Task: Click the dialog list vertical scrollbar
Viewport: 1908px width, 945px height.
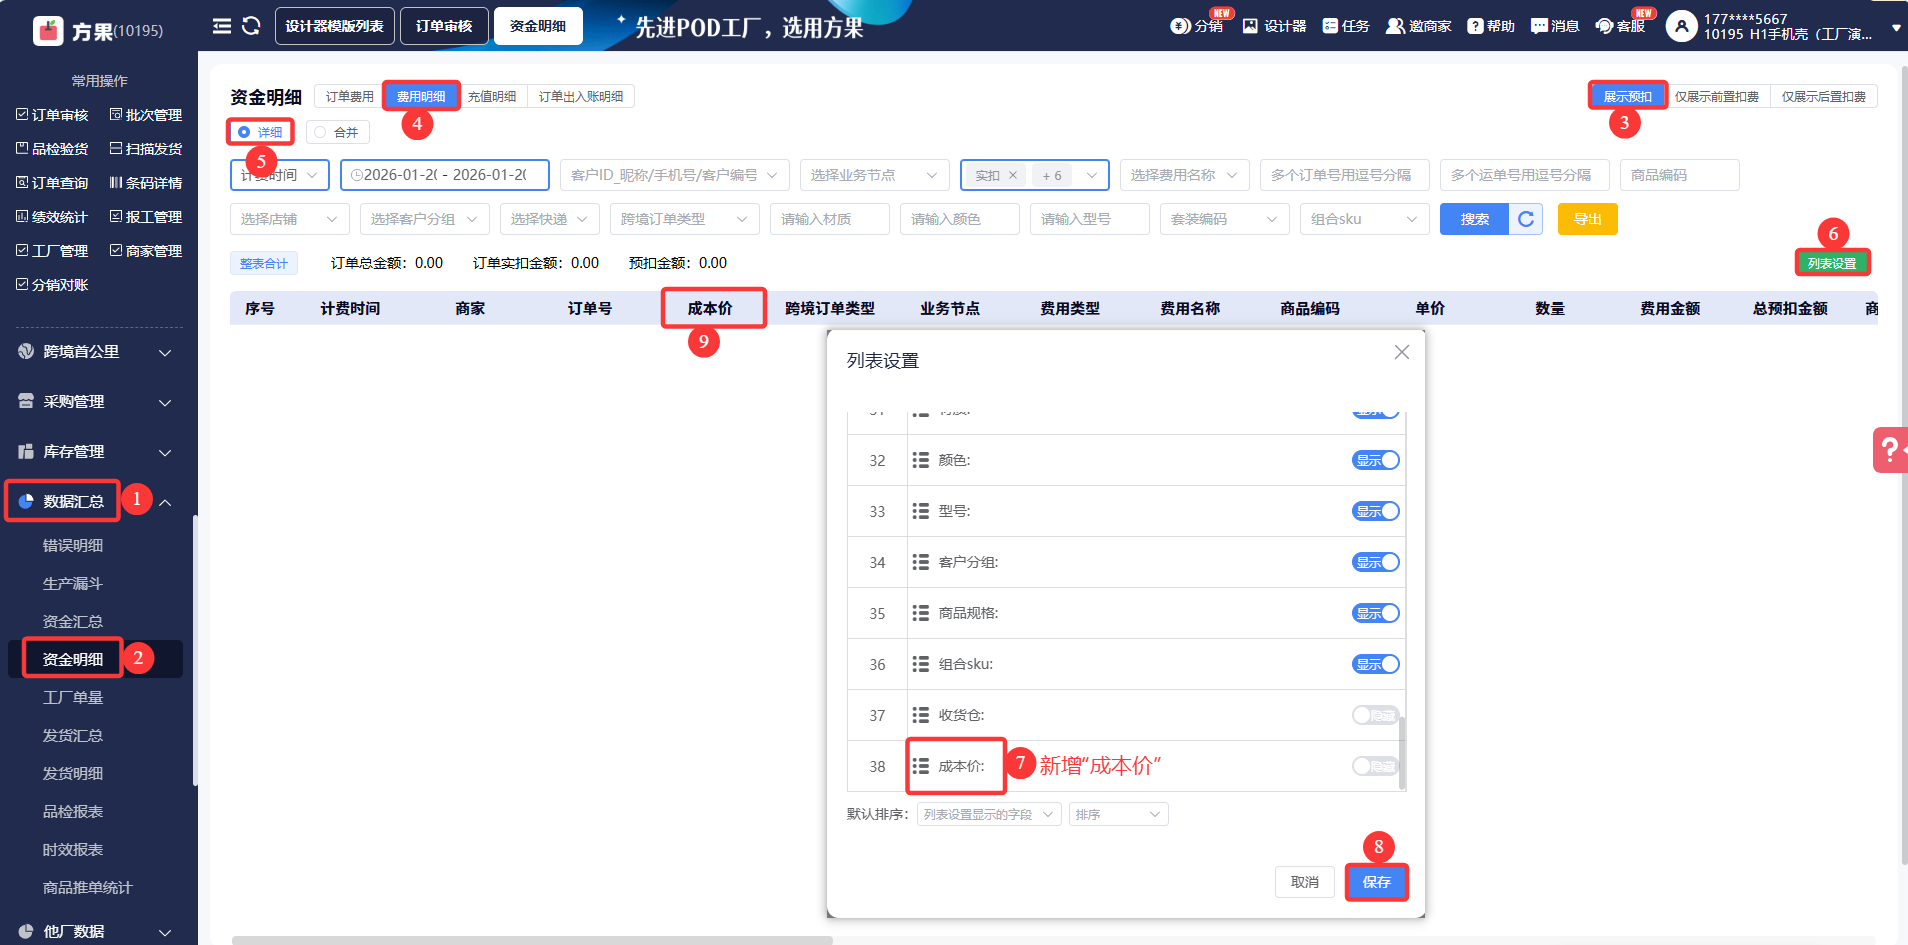Action: (1402, 751)
